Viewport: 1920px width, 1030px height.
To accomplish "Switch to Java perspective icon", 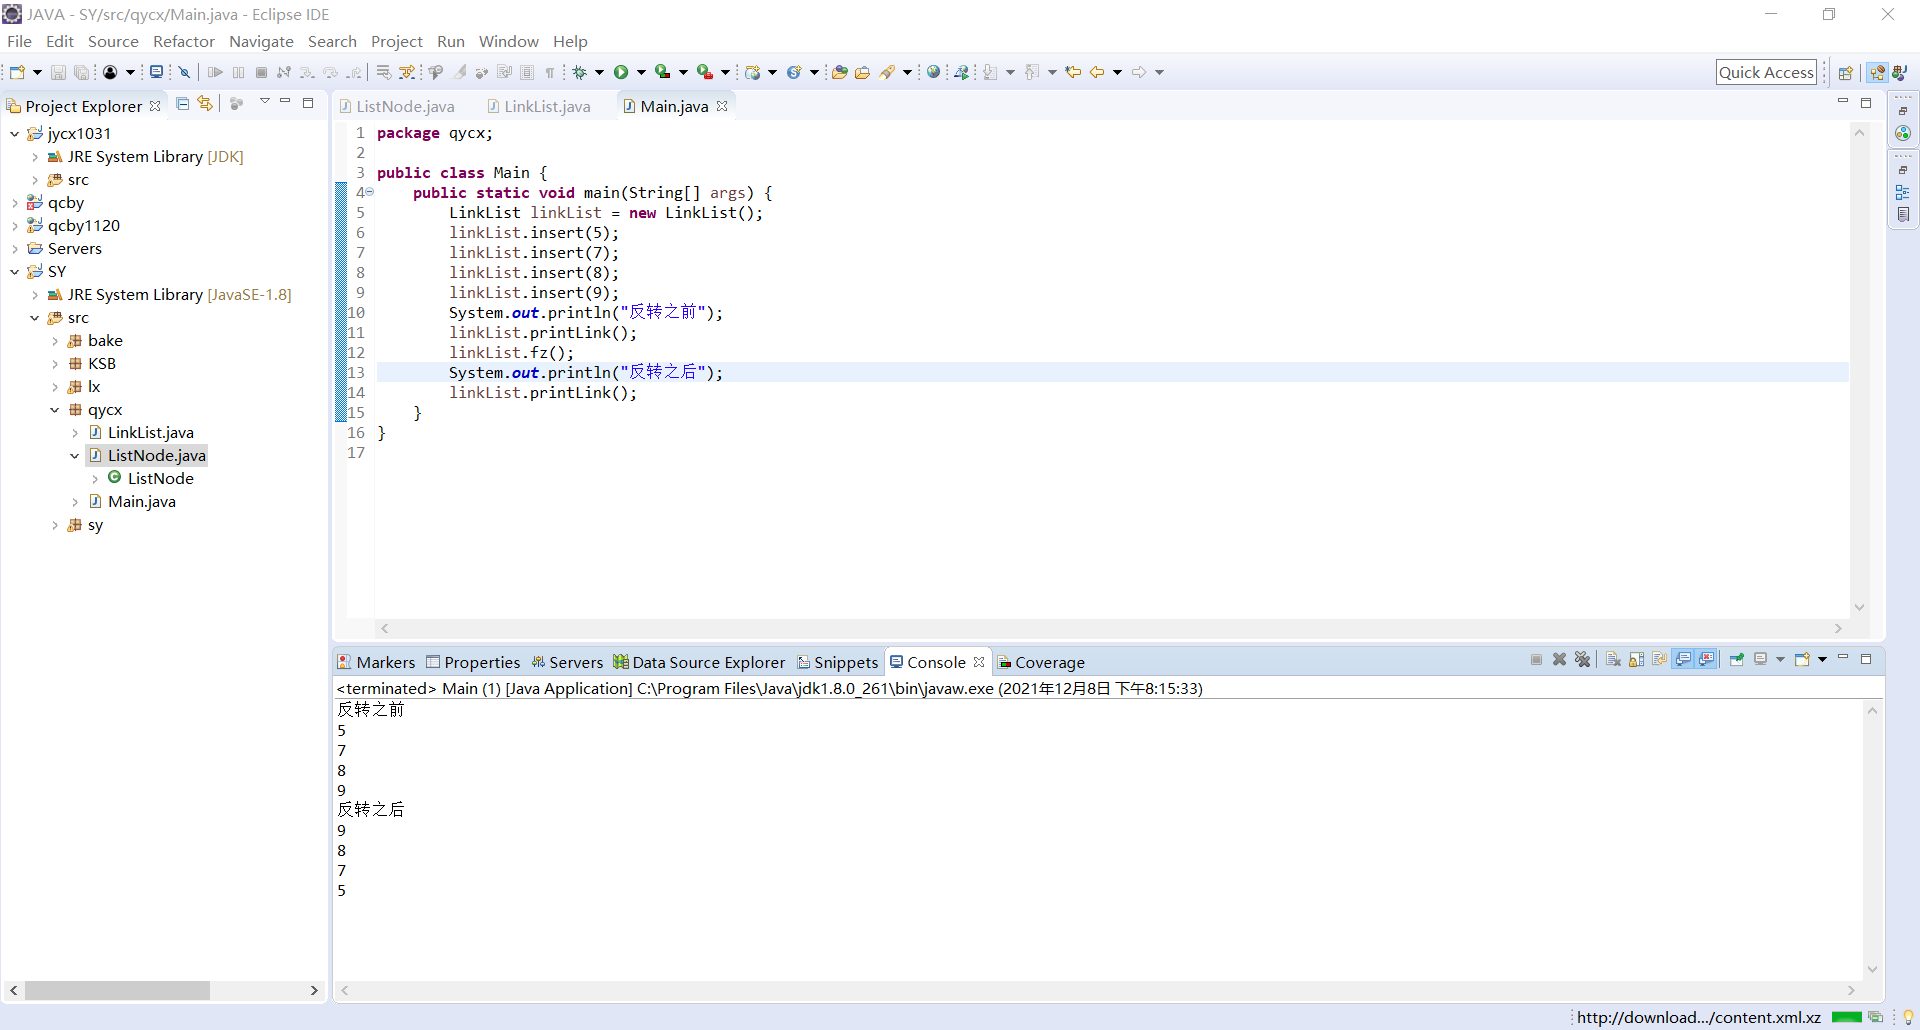I will click(x=1900, y=72).
